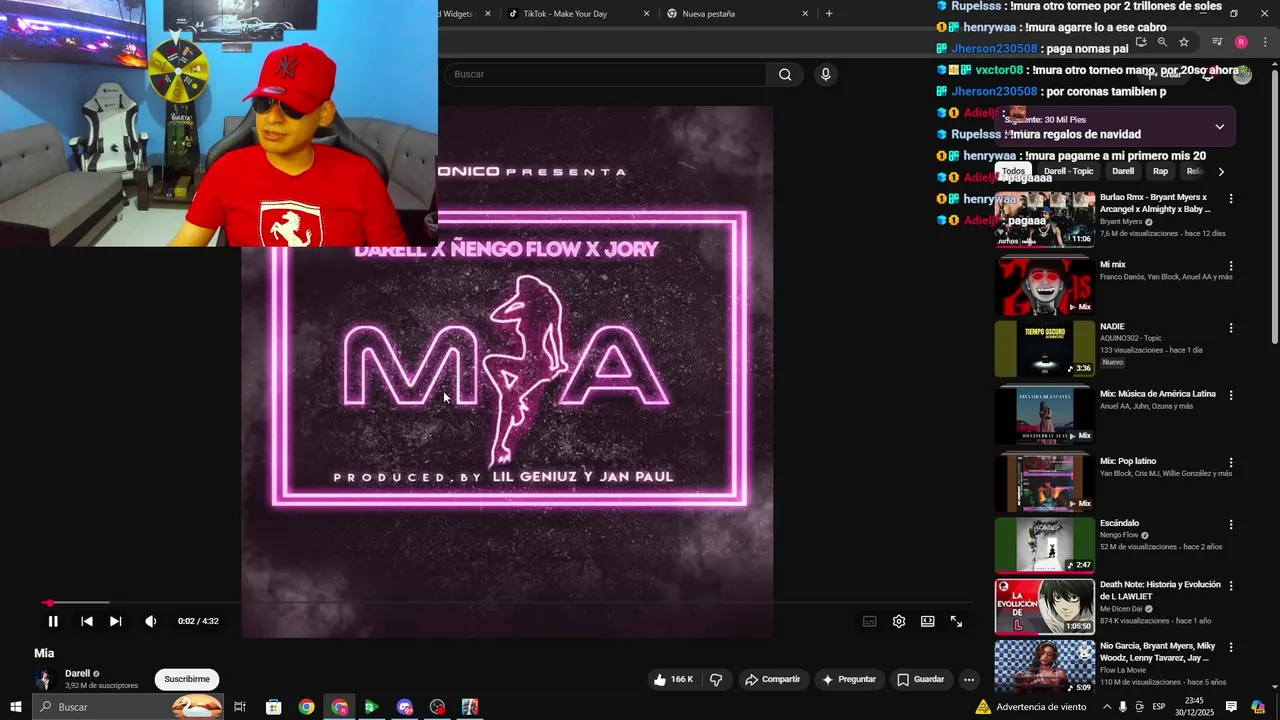This screenshot has height=720, width=1280.
Task: Open Windows Start menu
Action: point(16,707)
